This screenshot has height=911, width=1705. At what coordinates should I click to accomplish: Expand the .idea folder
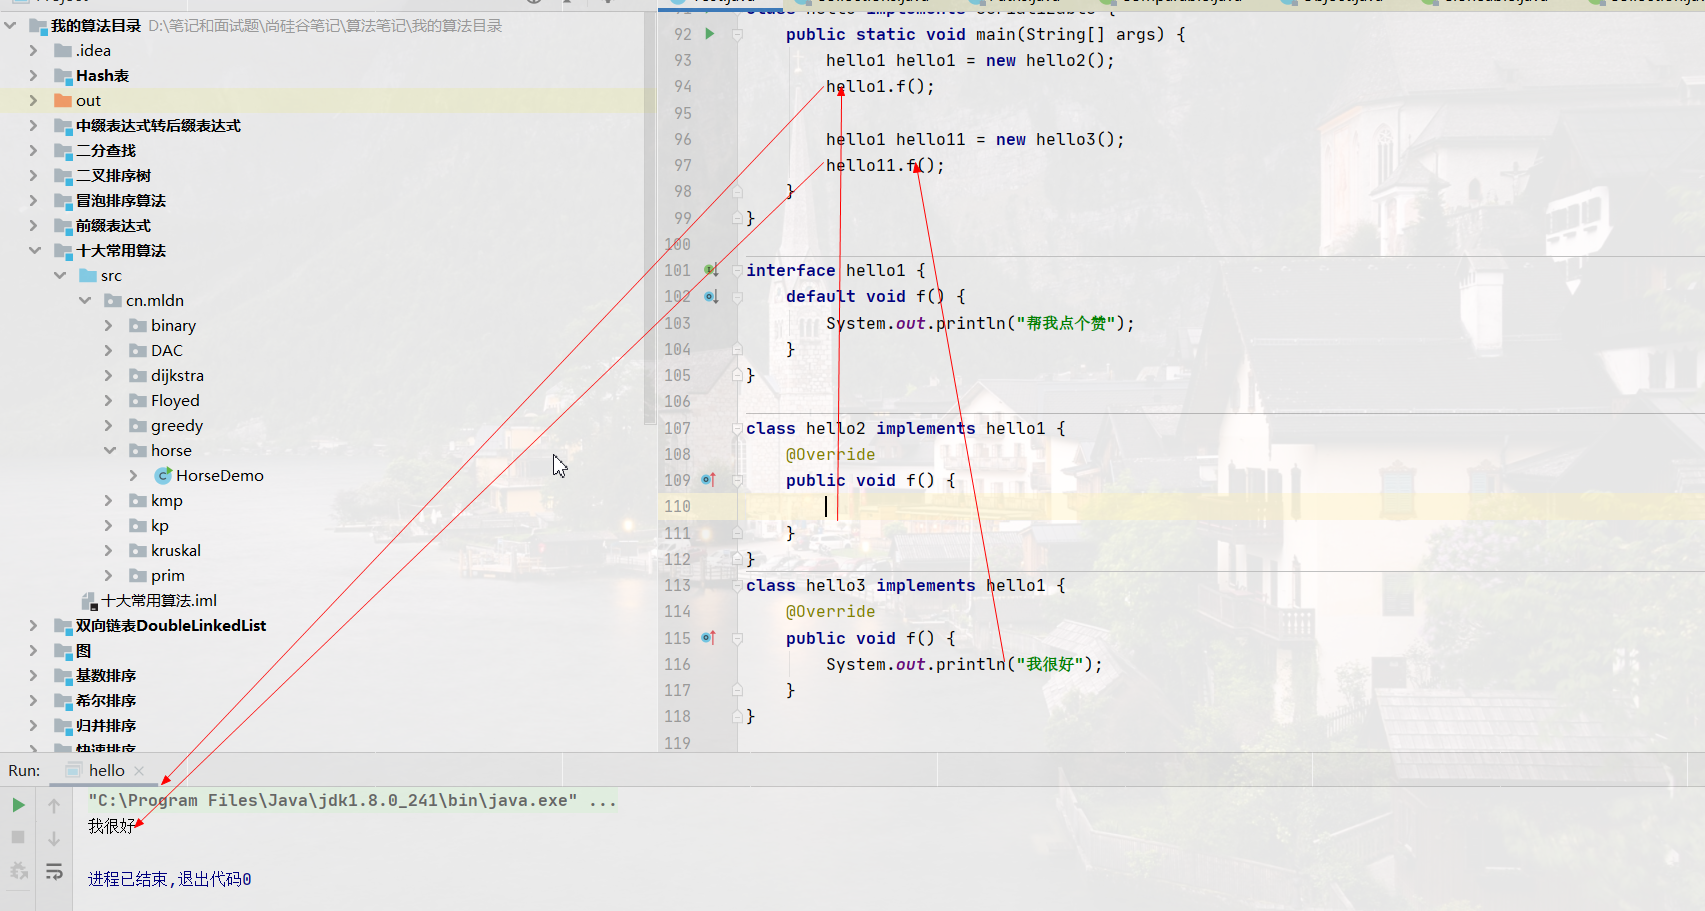pos(33,50)
